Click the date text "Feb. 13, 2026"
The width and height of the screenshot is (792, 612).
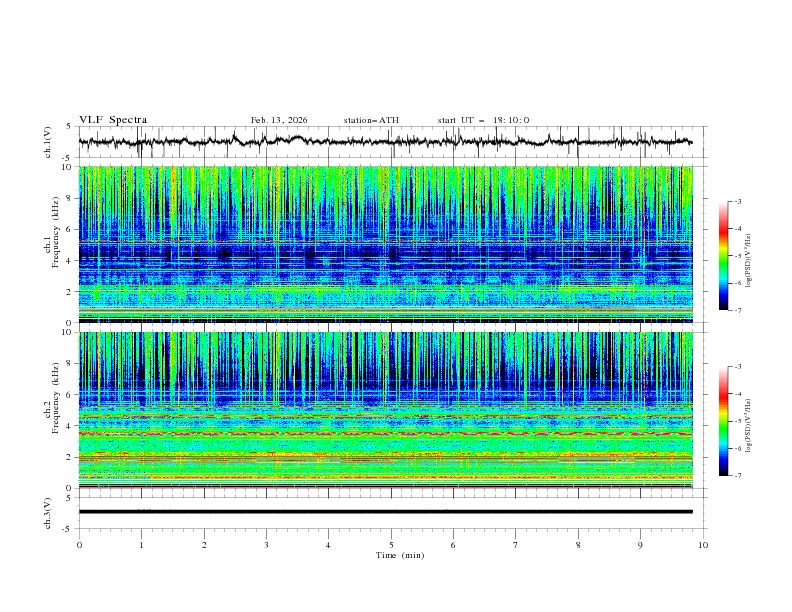pos(279,120)
